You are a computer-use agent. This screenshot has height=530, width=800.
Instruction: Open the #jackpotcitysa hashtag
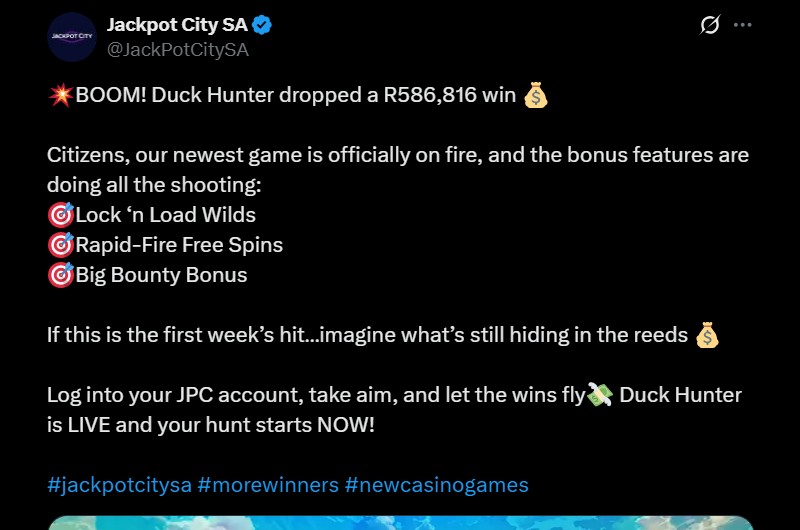(119, 485)
